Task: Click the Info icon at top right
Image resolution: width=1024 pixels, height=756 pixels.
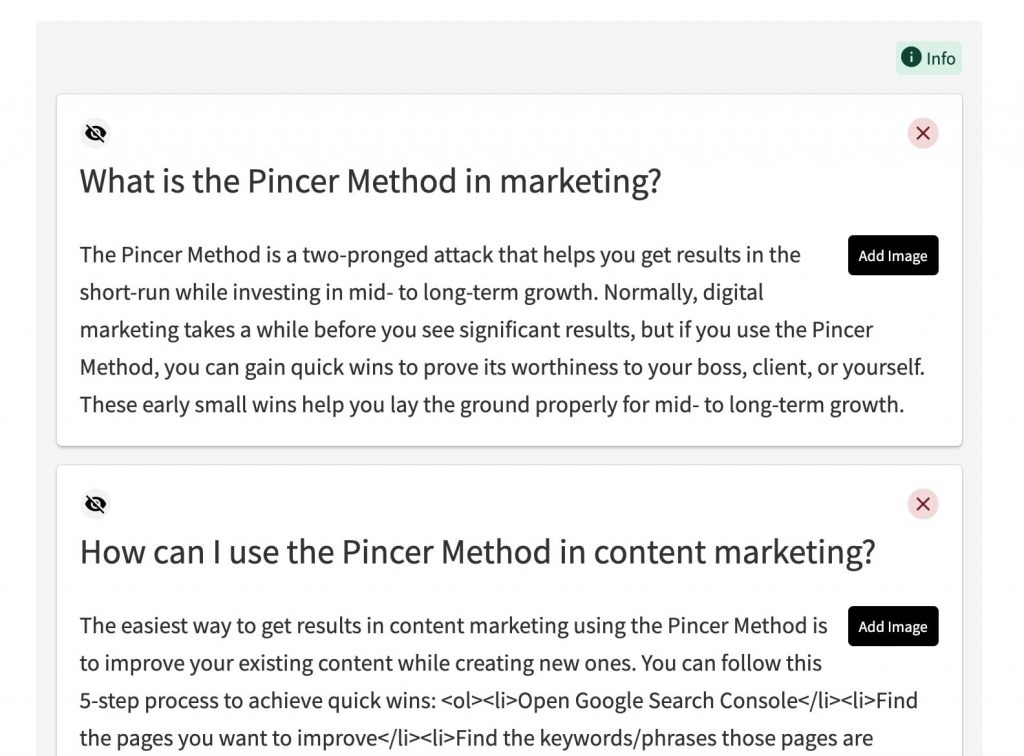Action: click(928, 58)
